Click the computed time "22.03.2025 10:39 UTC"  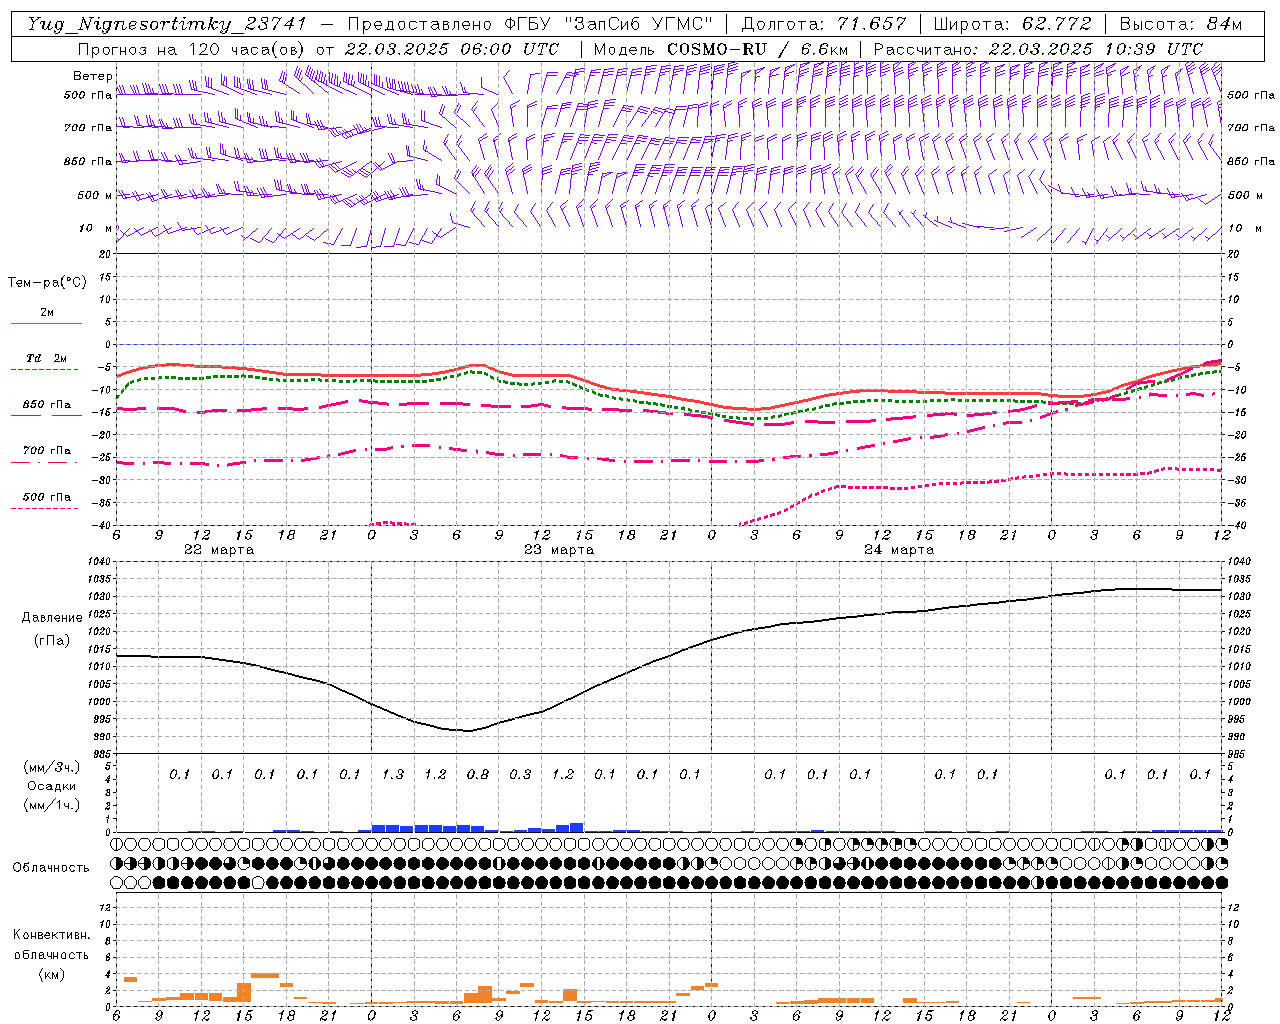[x=1096, y=49]
